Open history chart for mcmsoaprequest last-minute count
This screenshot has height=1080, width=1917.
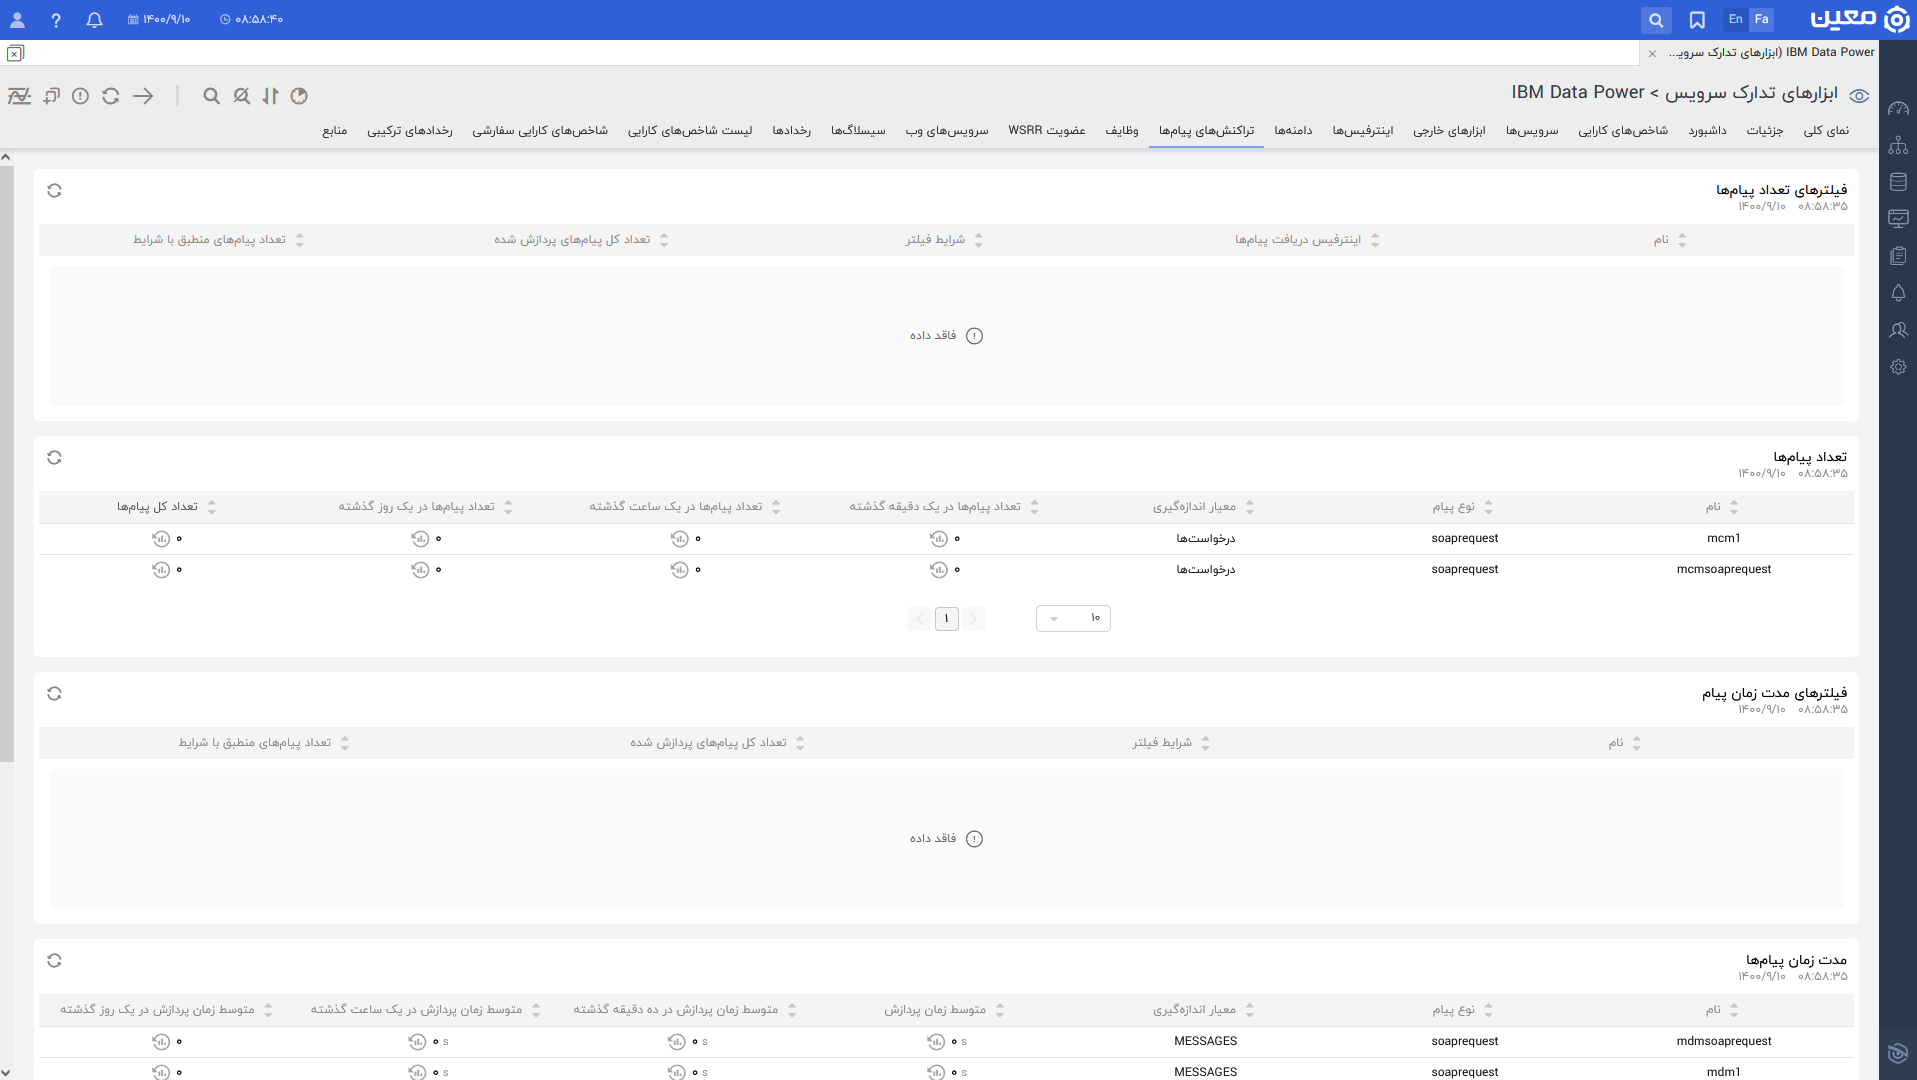938,570
